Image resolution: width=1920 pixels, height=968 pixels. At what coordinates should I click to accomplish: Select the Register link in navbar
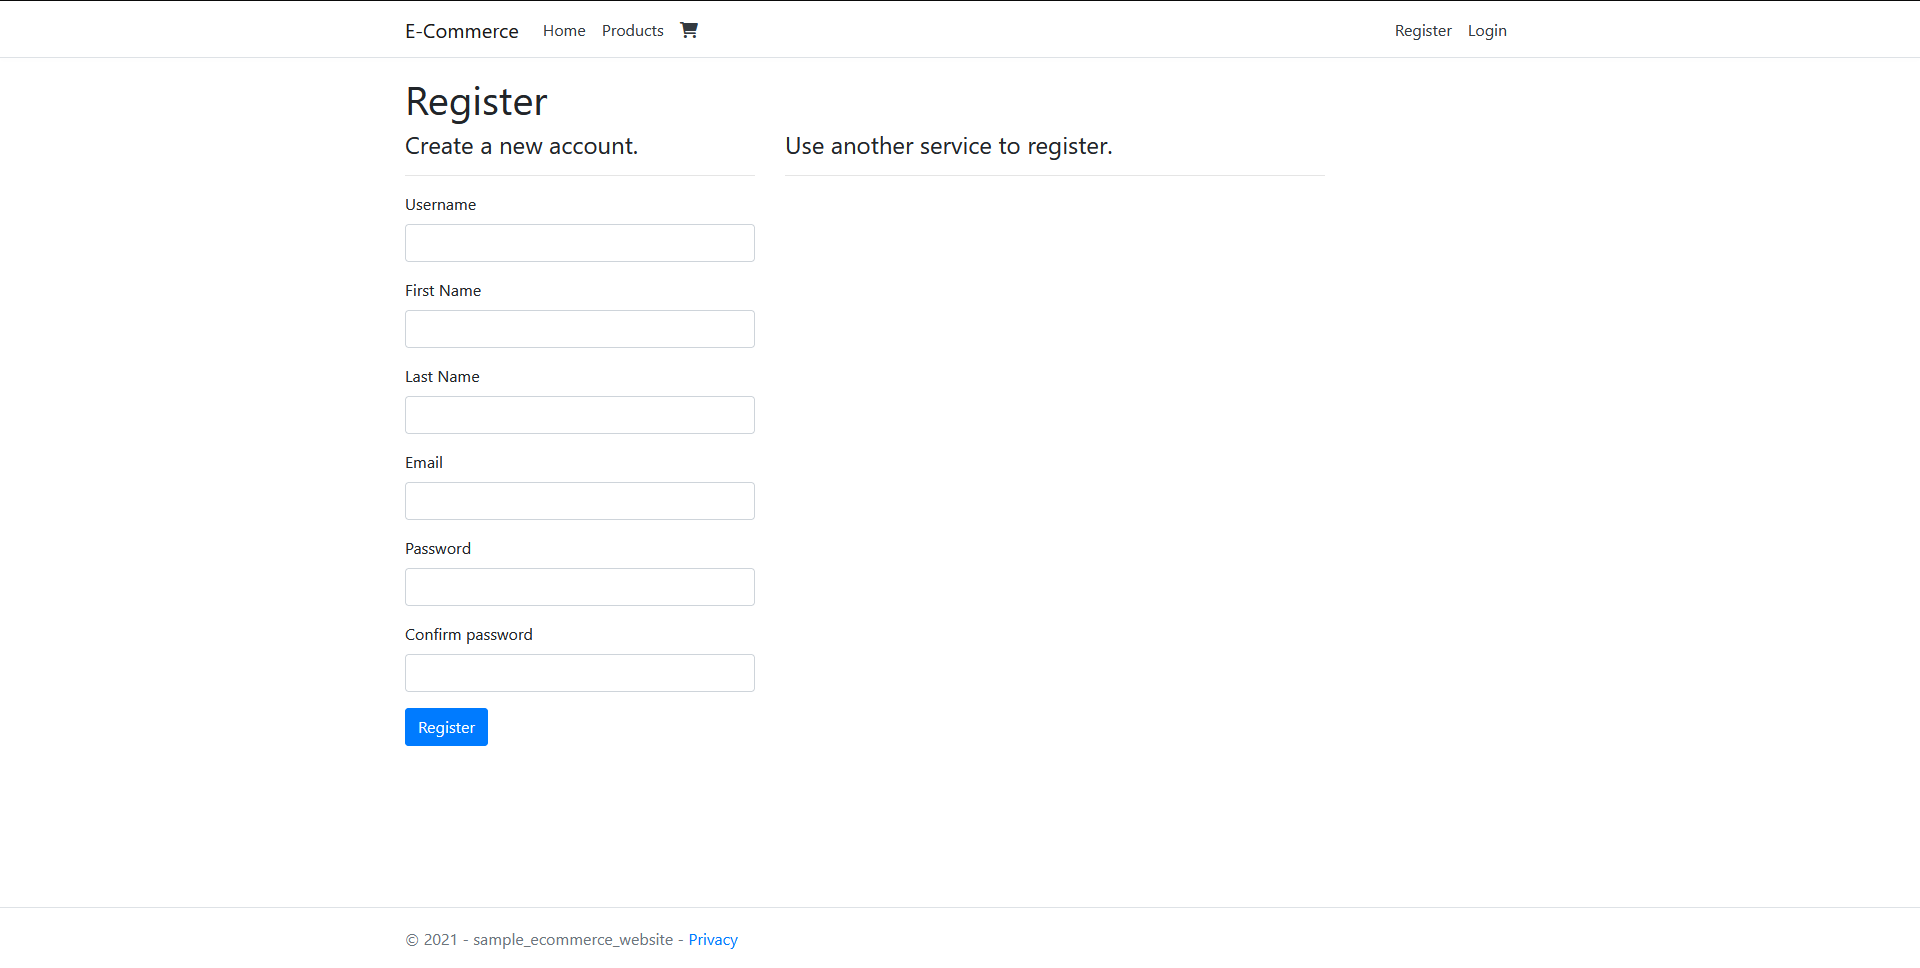coord(1422,31)
